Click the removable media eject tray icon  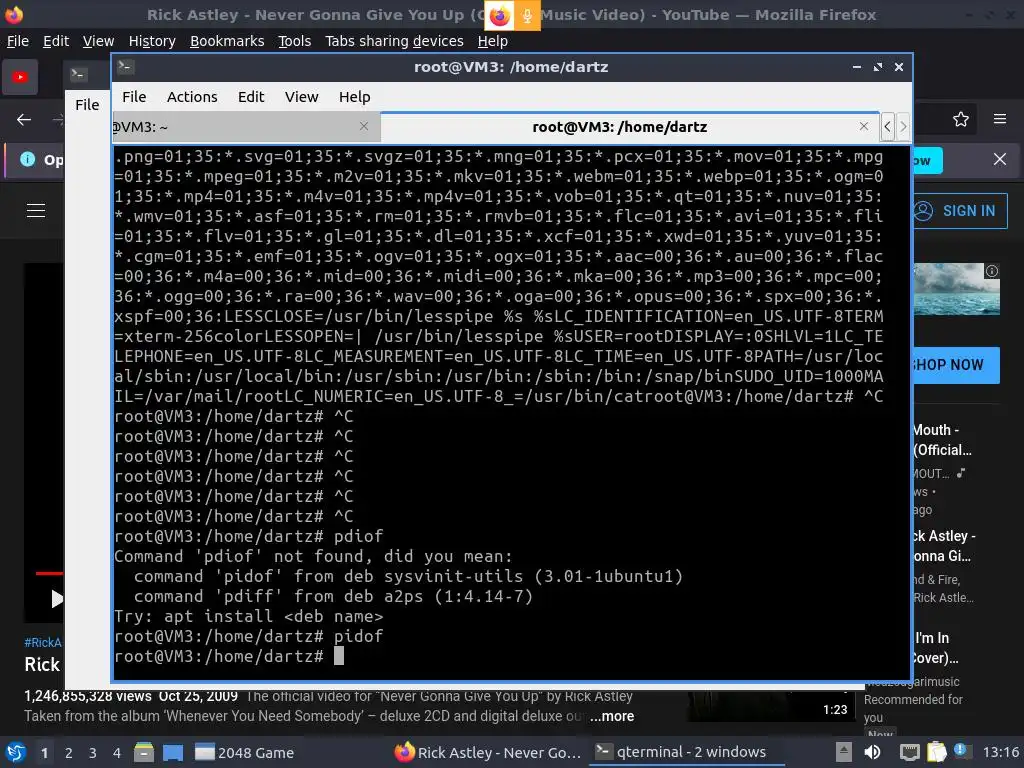(x=844, y=752)
